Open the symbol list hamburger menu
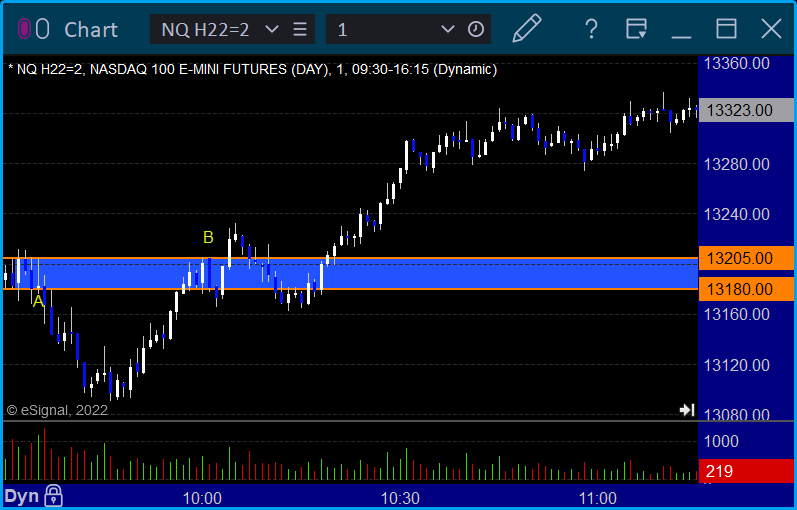 tap(300, 29)
